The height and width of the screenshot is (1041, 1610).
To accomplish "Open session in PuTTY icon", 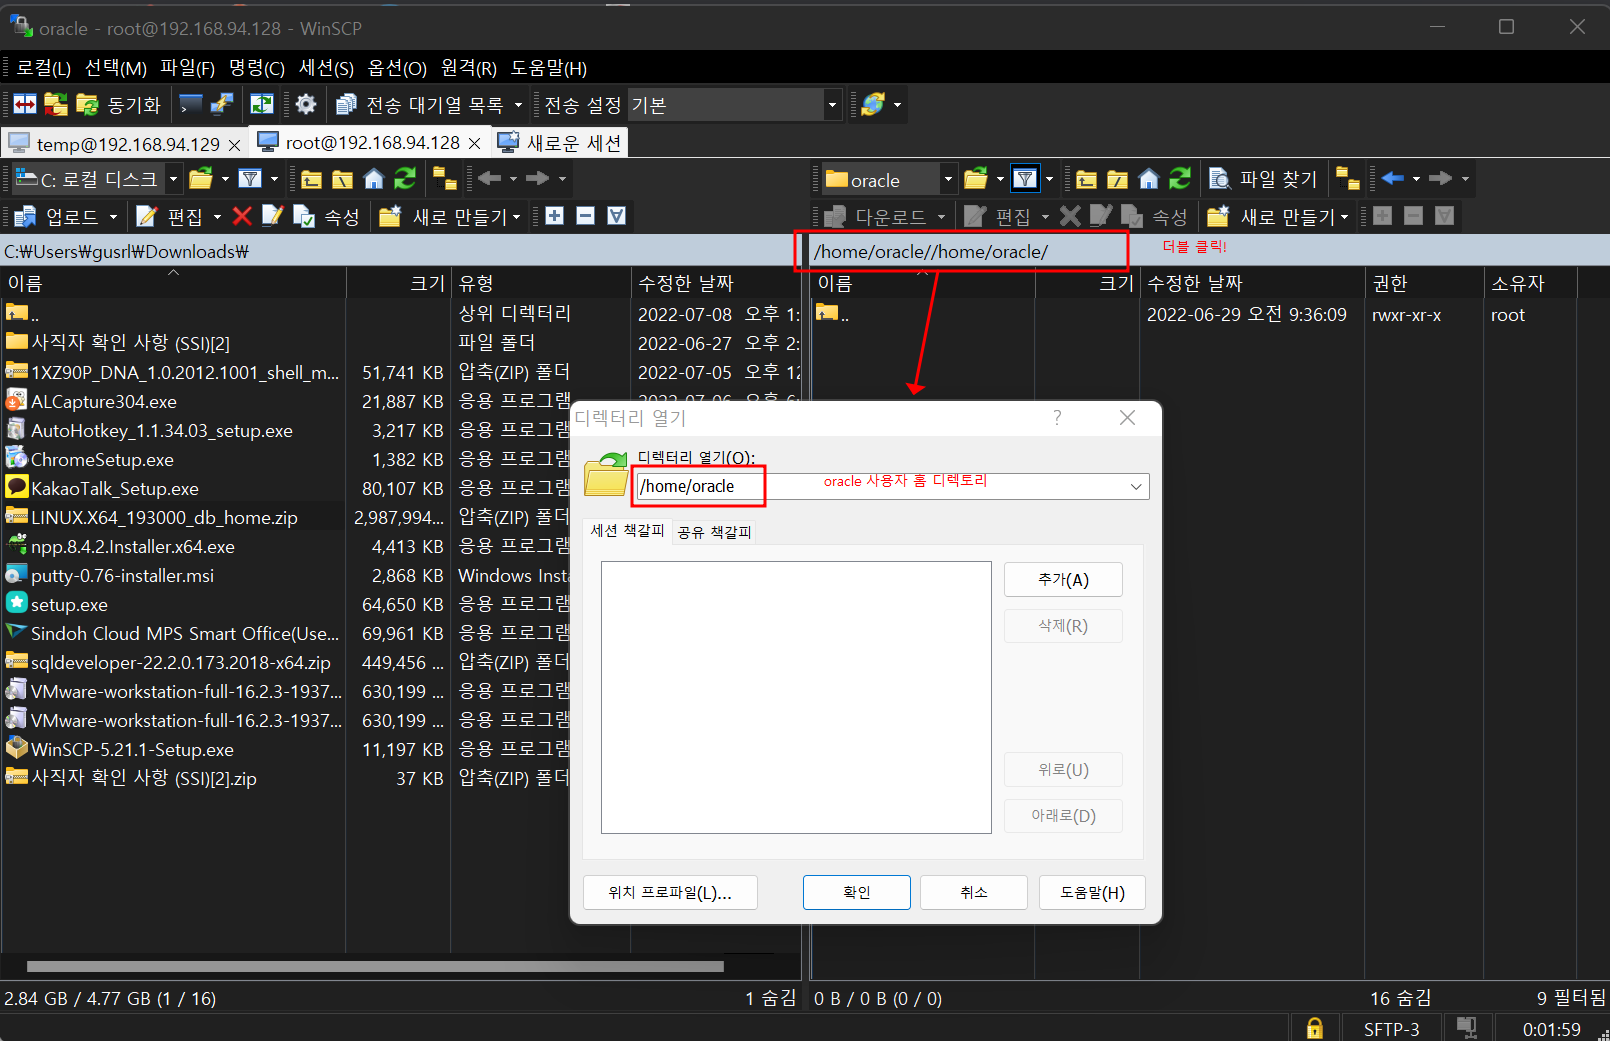I will point(222,104).
